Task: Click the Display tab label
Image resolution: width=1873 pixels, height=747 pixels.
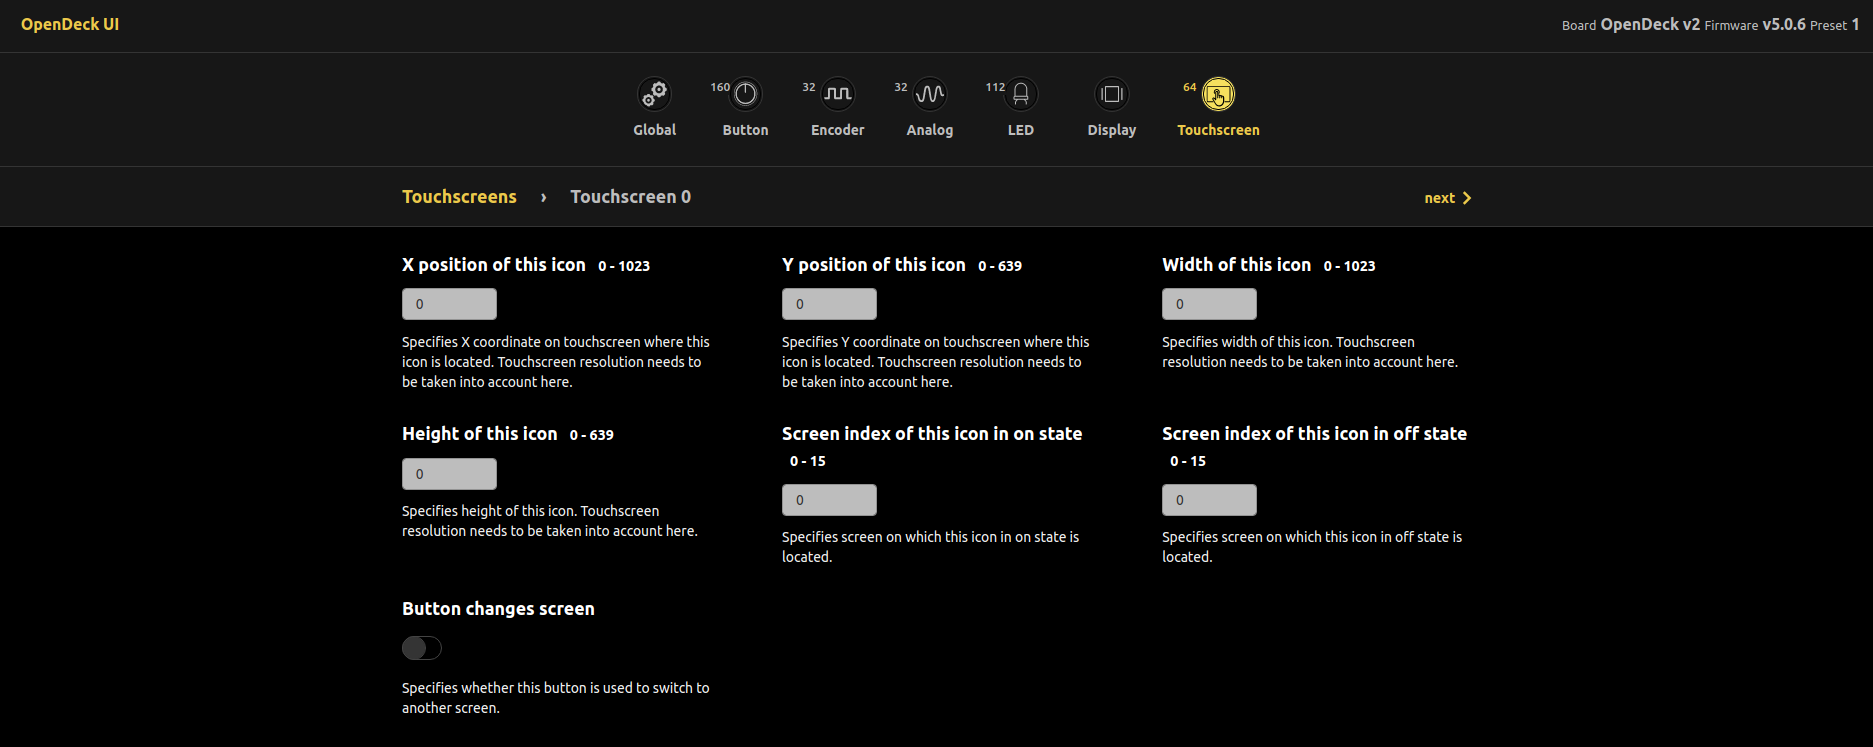Action: pos(1112,130)
